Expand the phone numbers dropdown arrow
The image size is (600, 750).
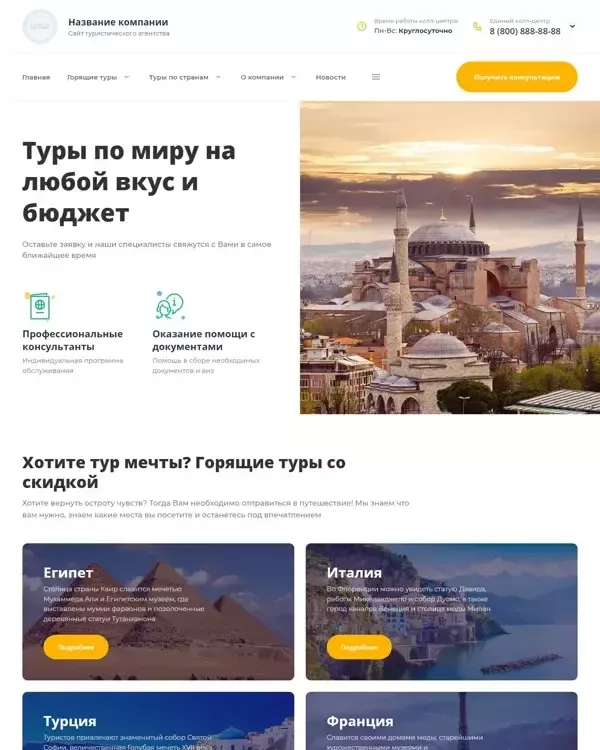[x=572, y=26]
